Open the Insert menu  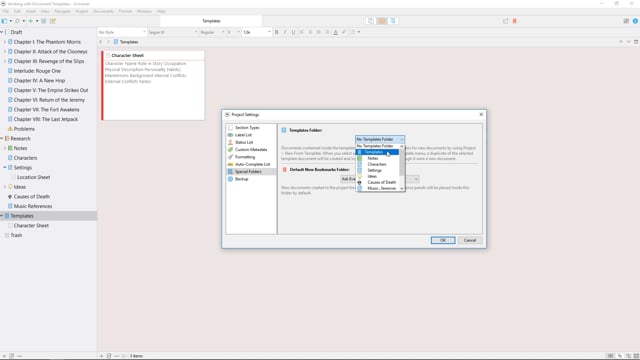(x=31, y=11)
